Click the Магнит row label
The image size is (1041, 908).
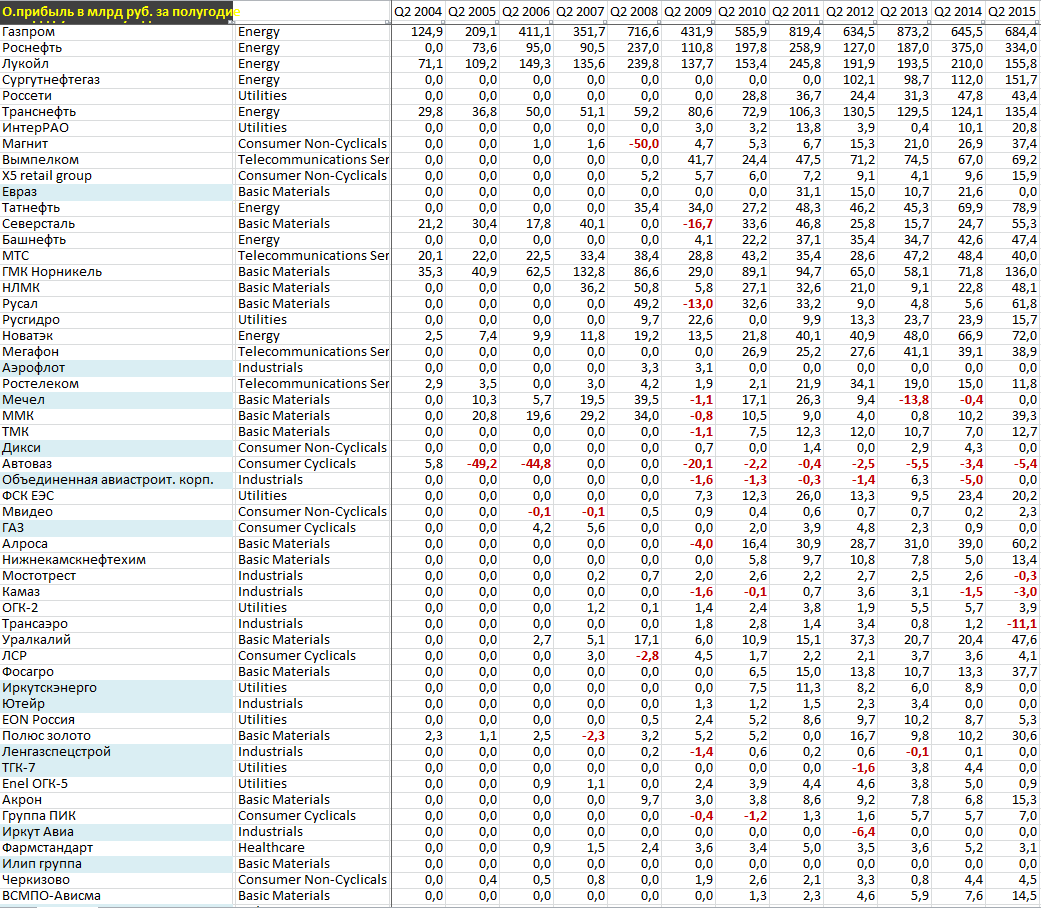(x=118, y=143)
